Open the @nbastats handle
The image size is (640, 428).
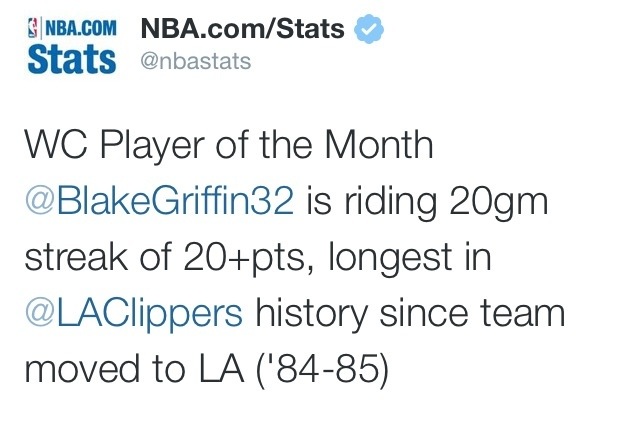(x=196, y=62)
